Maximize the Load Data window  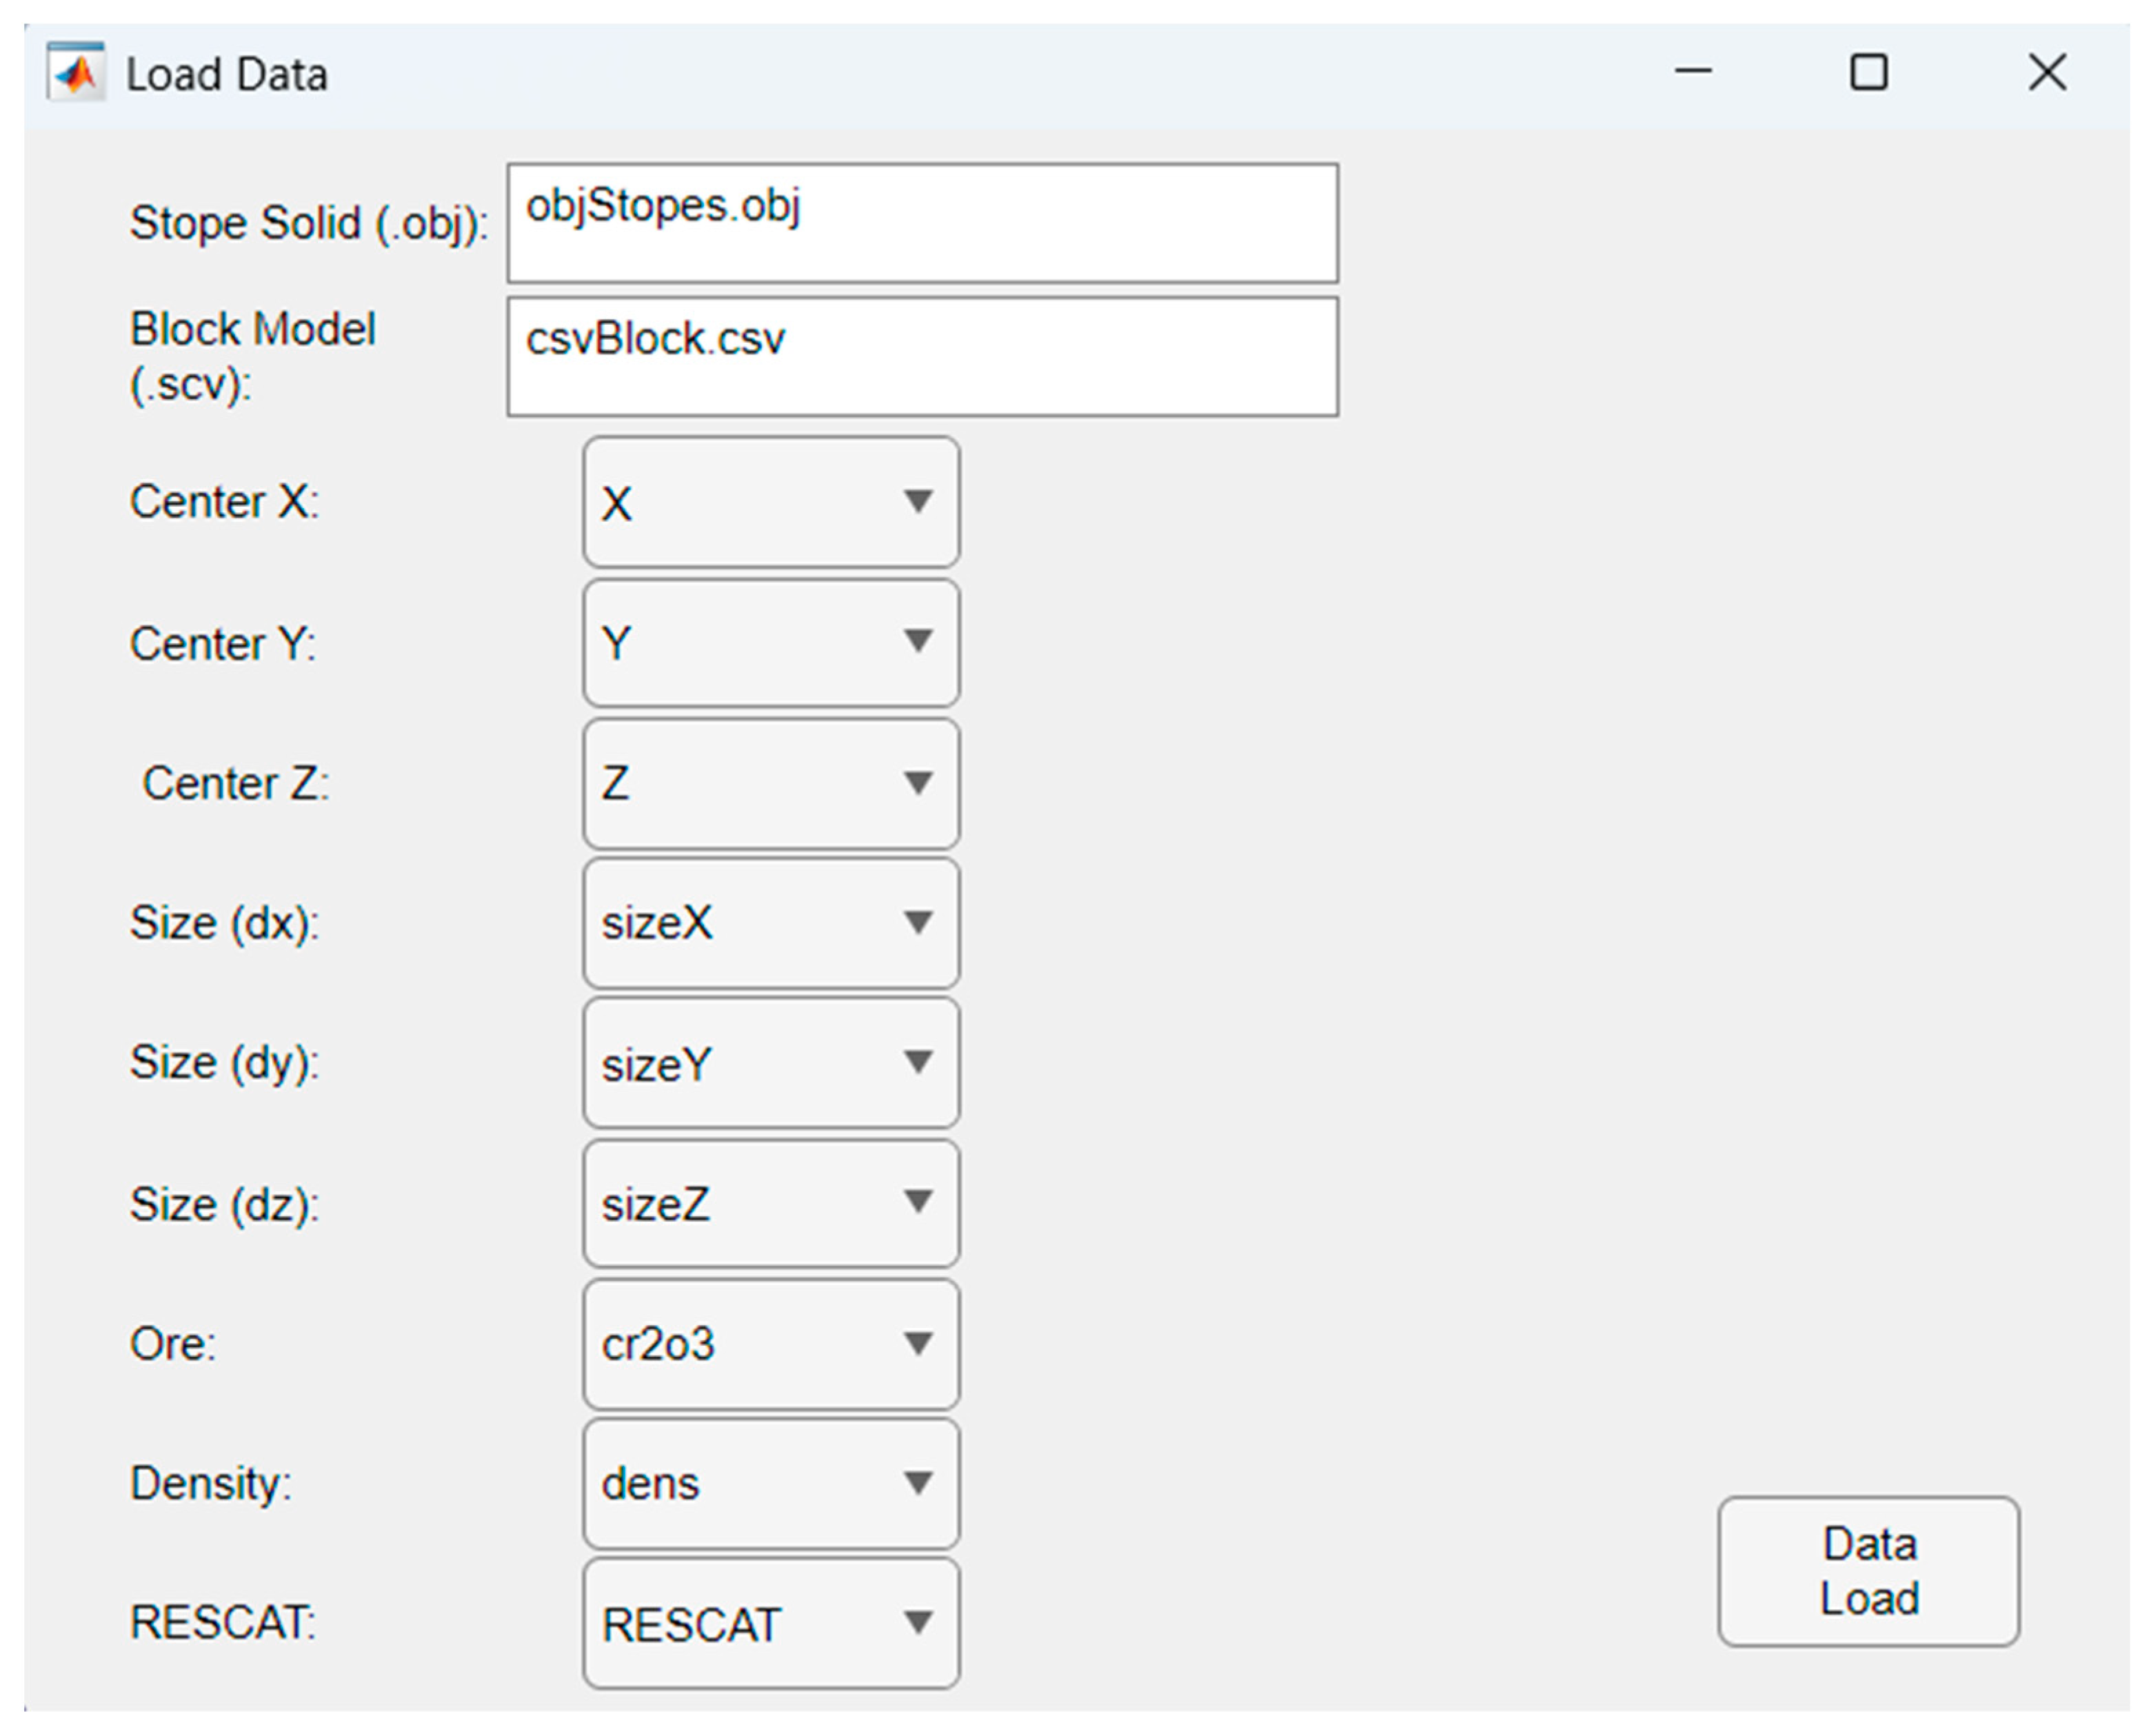point(1868,72)
